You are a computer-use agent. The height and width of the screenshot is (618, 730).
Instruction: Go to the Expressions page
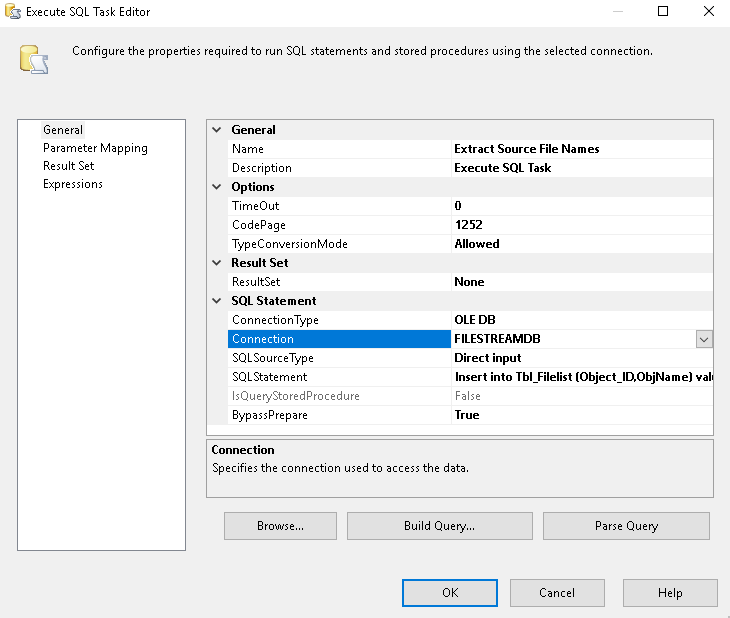tap(73, 184)
